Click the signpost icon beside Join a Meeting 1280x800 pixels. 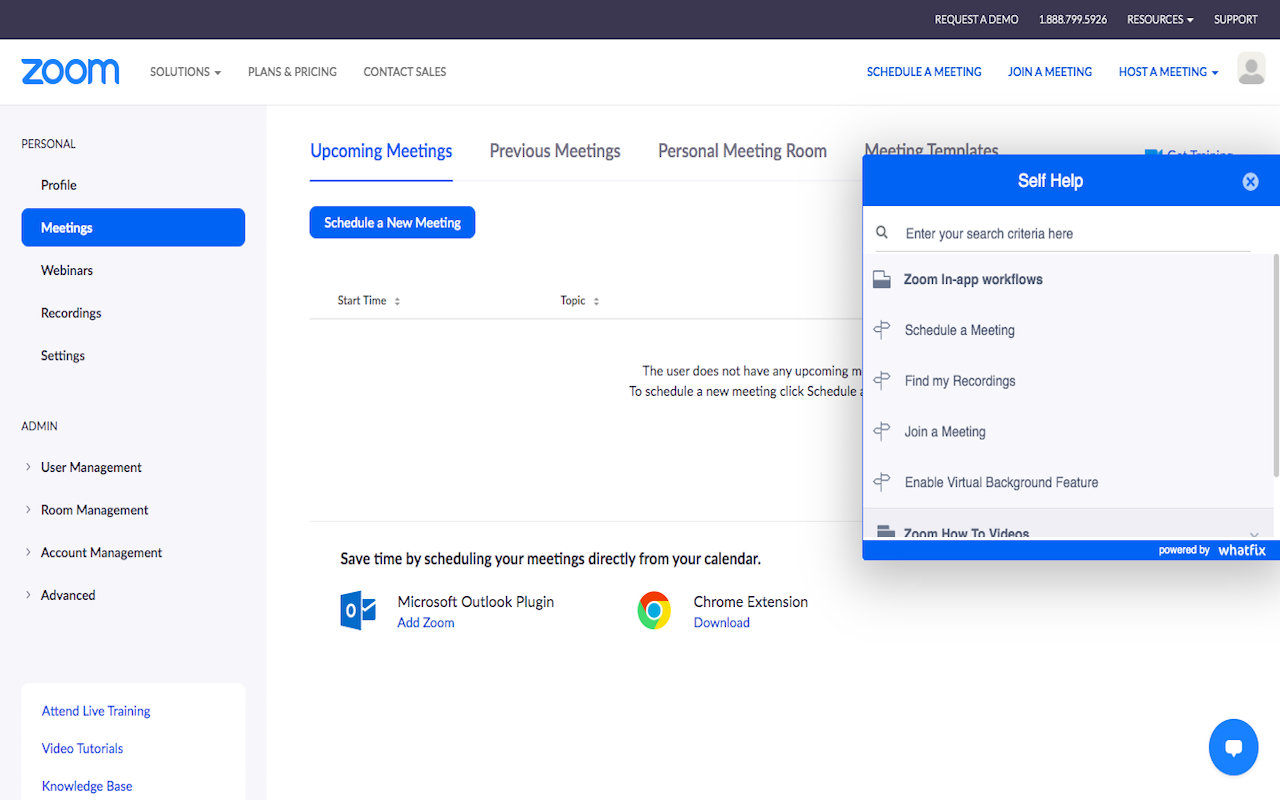[881, 431]
